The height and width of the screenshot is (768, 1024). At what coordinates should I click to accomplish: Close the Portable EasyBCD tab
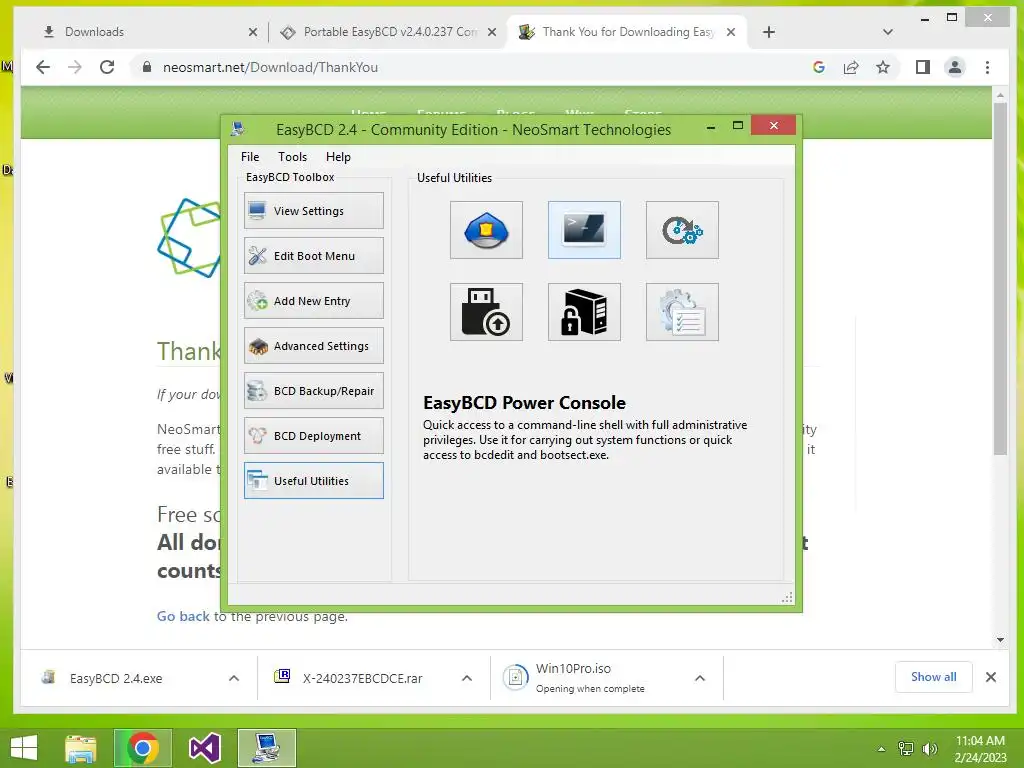[x=492, y=32]
